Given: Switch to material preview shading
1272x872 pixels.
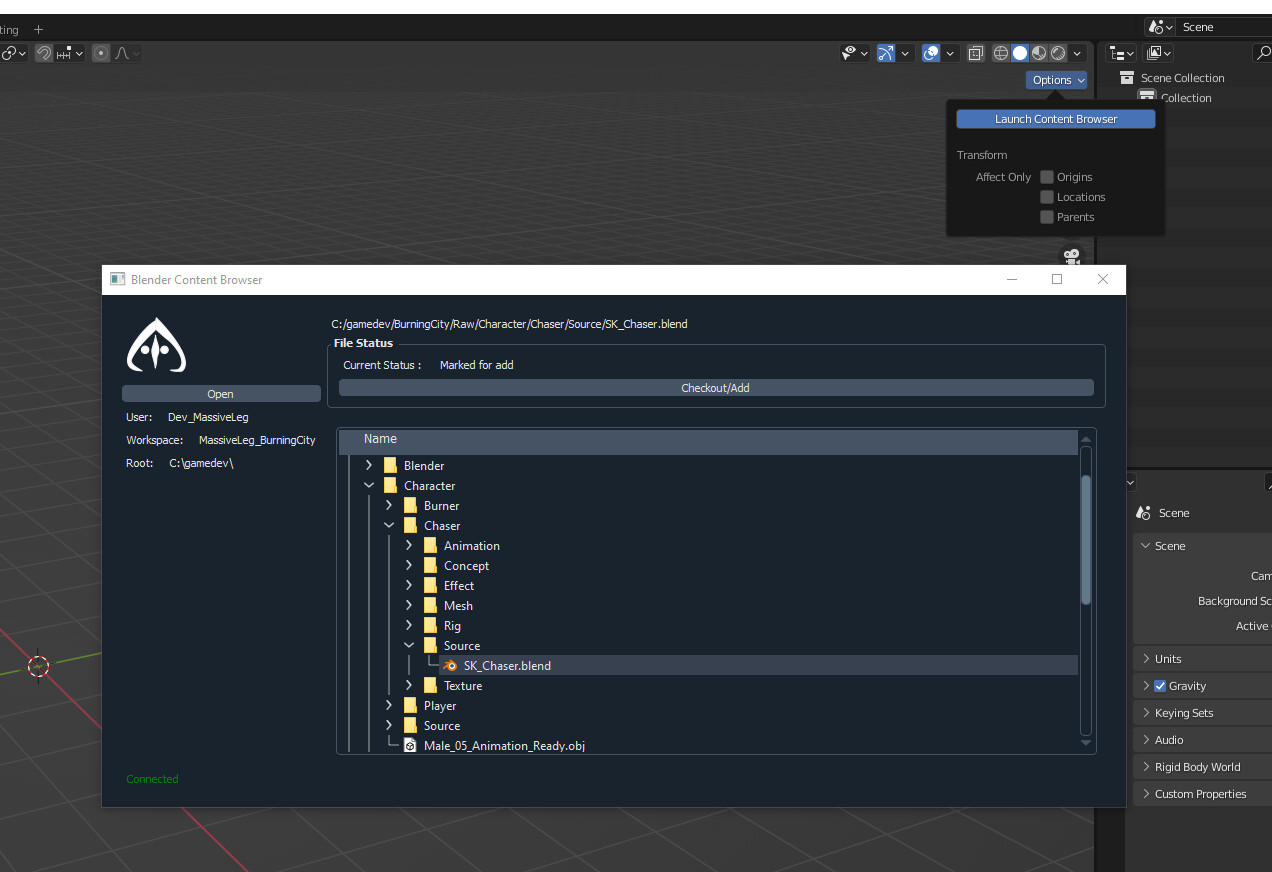Looking at the screenshot, I should click(x=1039, y=53).
